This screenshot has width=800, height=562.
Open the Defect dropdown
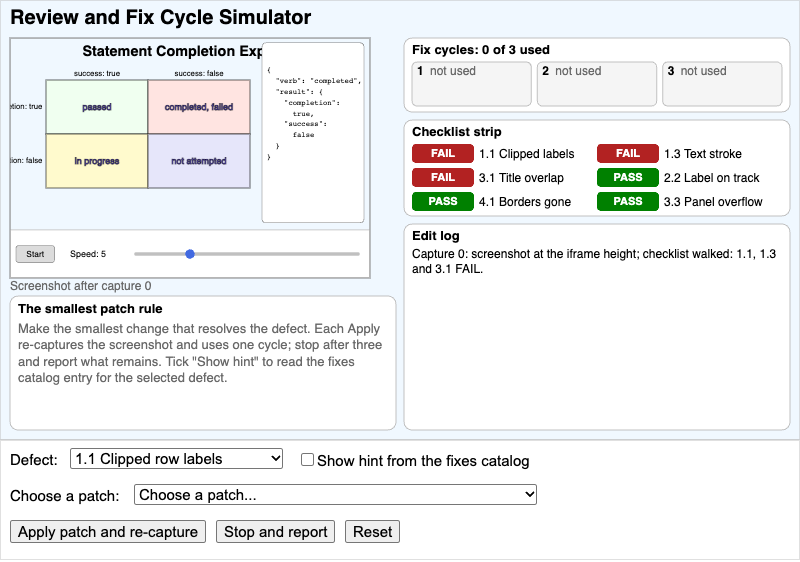pos(176,459)
